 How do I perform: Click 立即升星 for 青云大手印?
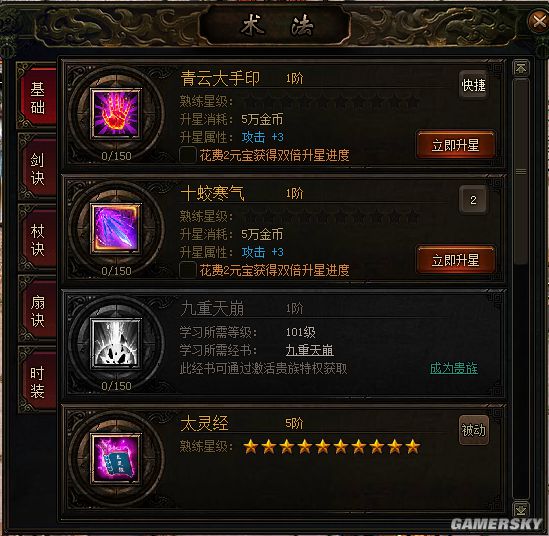(x=455, y=145)
